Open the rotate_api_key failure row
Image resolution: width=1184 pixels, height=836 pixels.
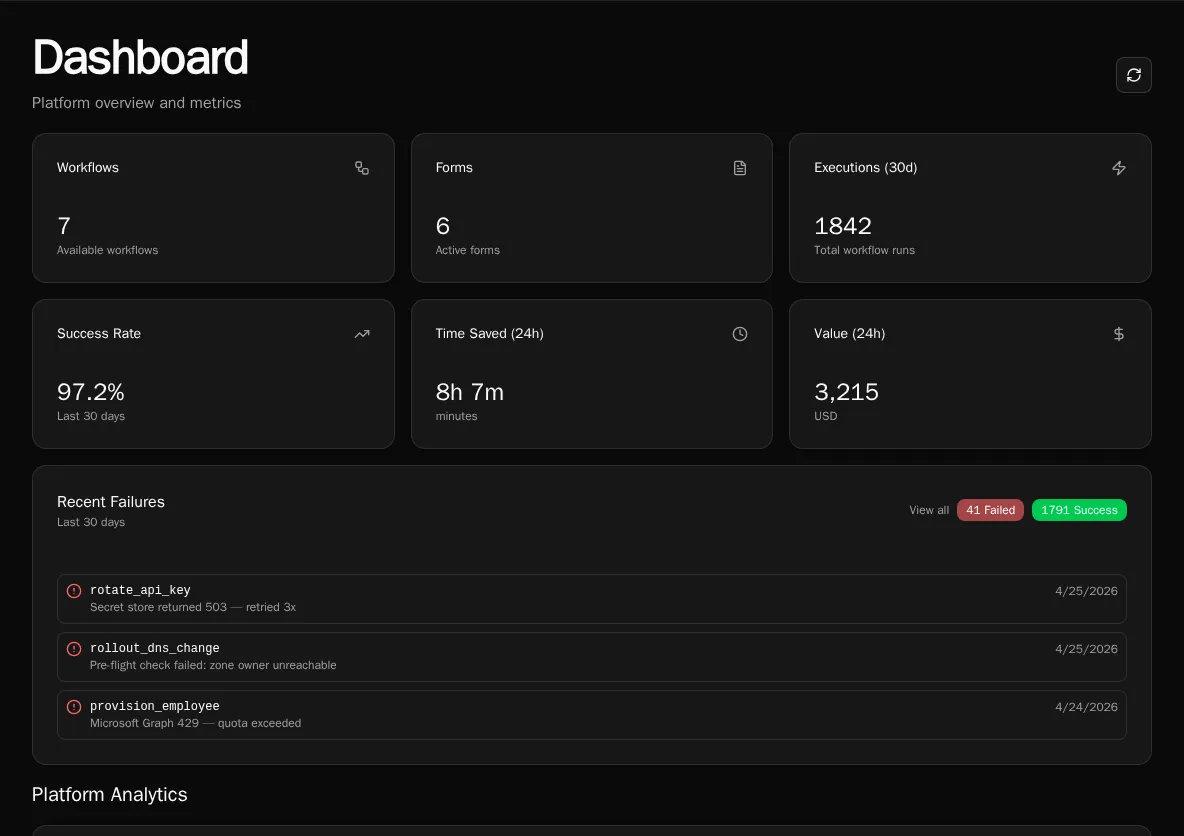point(591,599)
